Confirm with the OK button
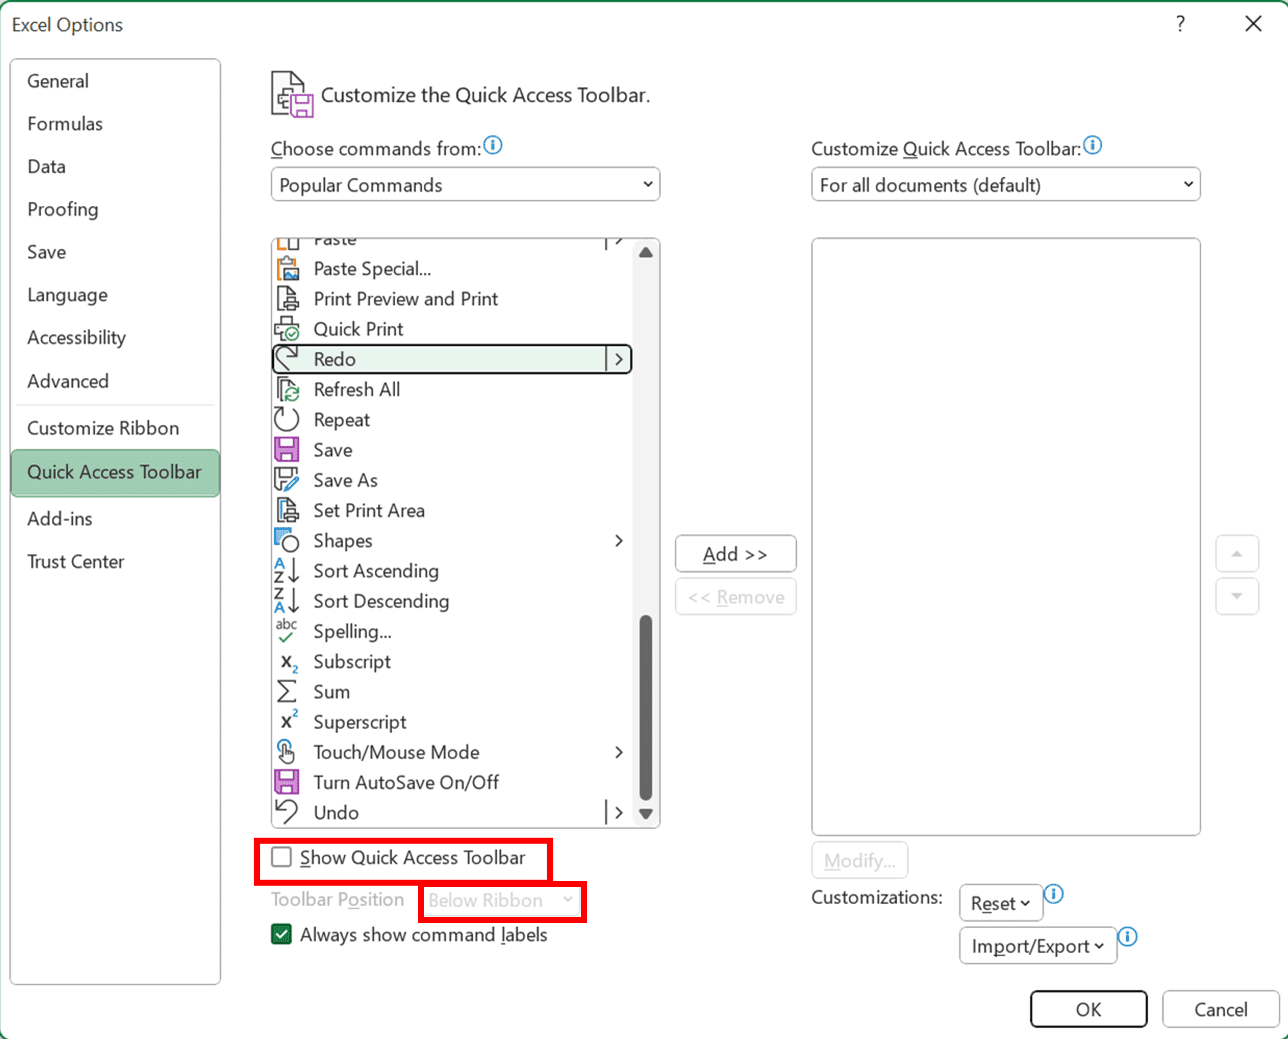The width and height of the screenshot is (1288, 1039). tap(1089, 1010)
